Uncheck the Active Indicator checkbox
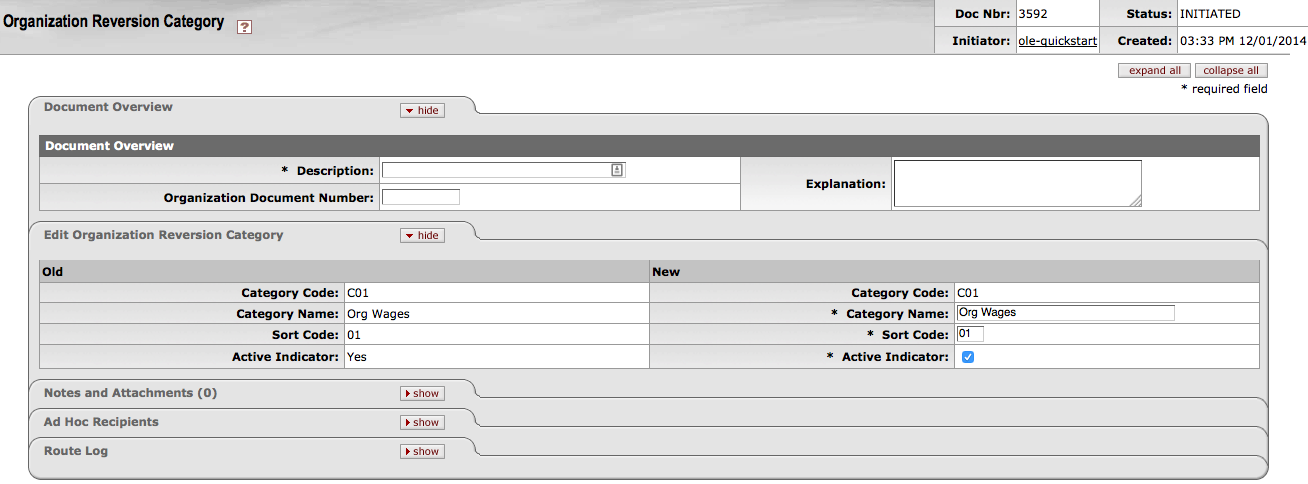 click(x=967, y=357)
